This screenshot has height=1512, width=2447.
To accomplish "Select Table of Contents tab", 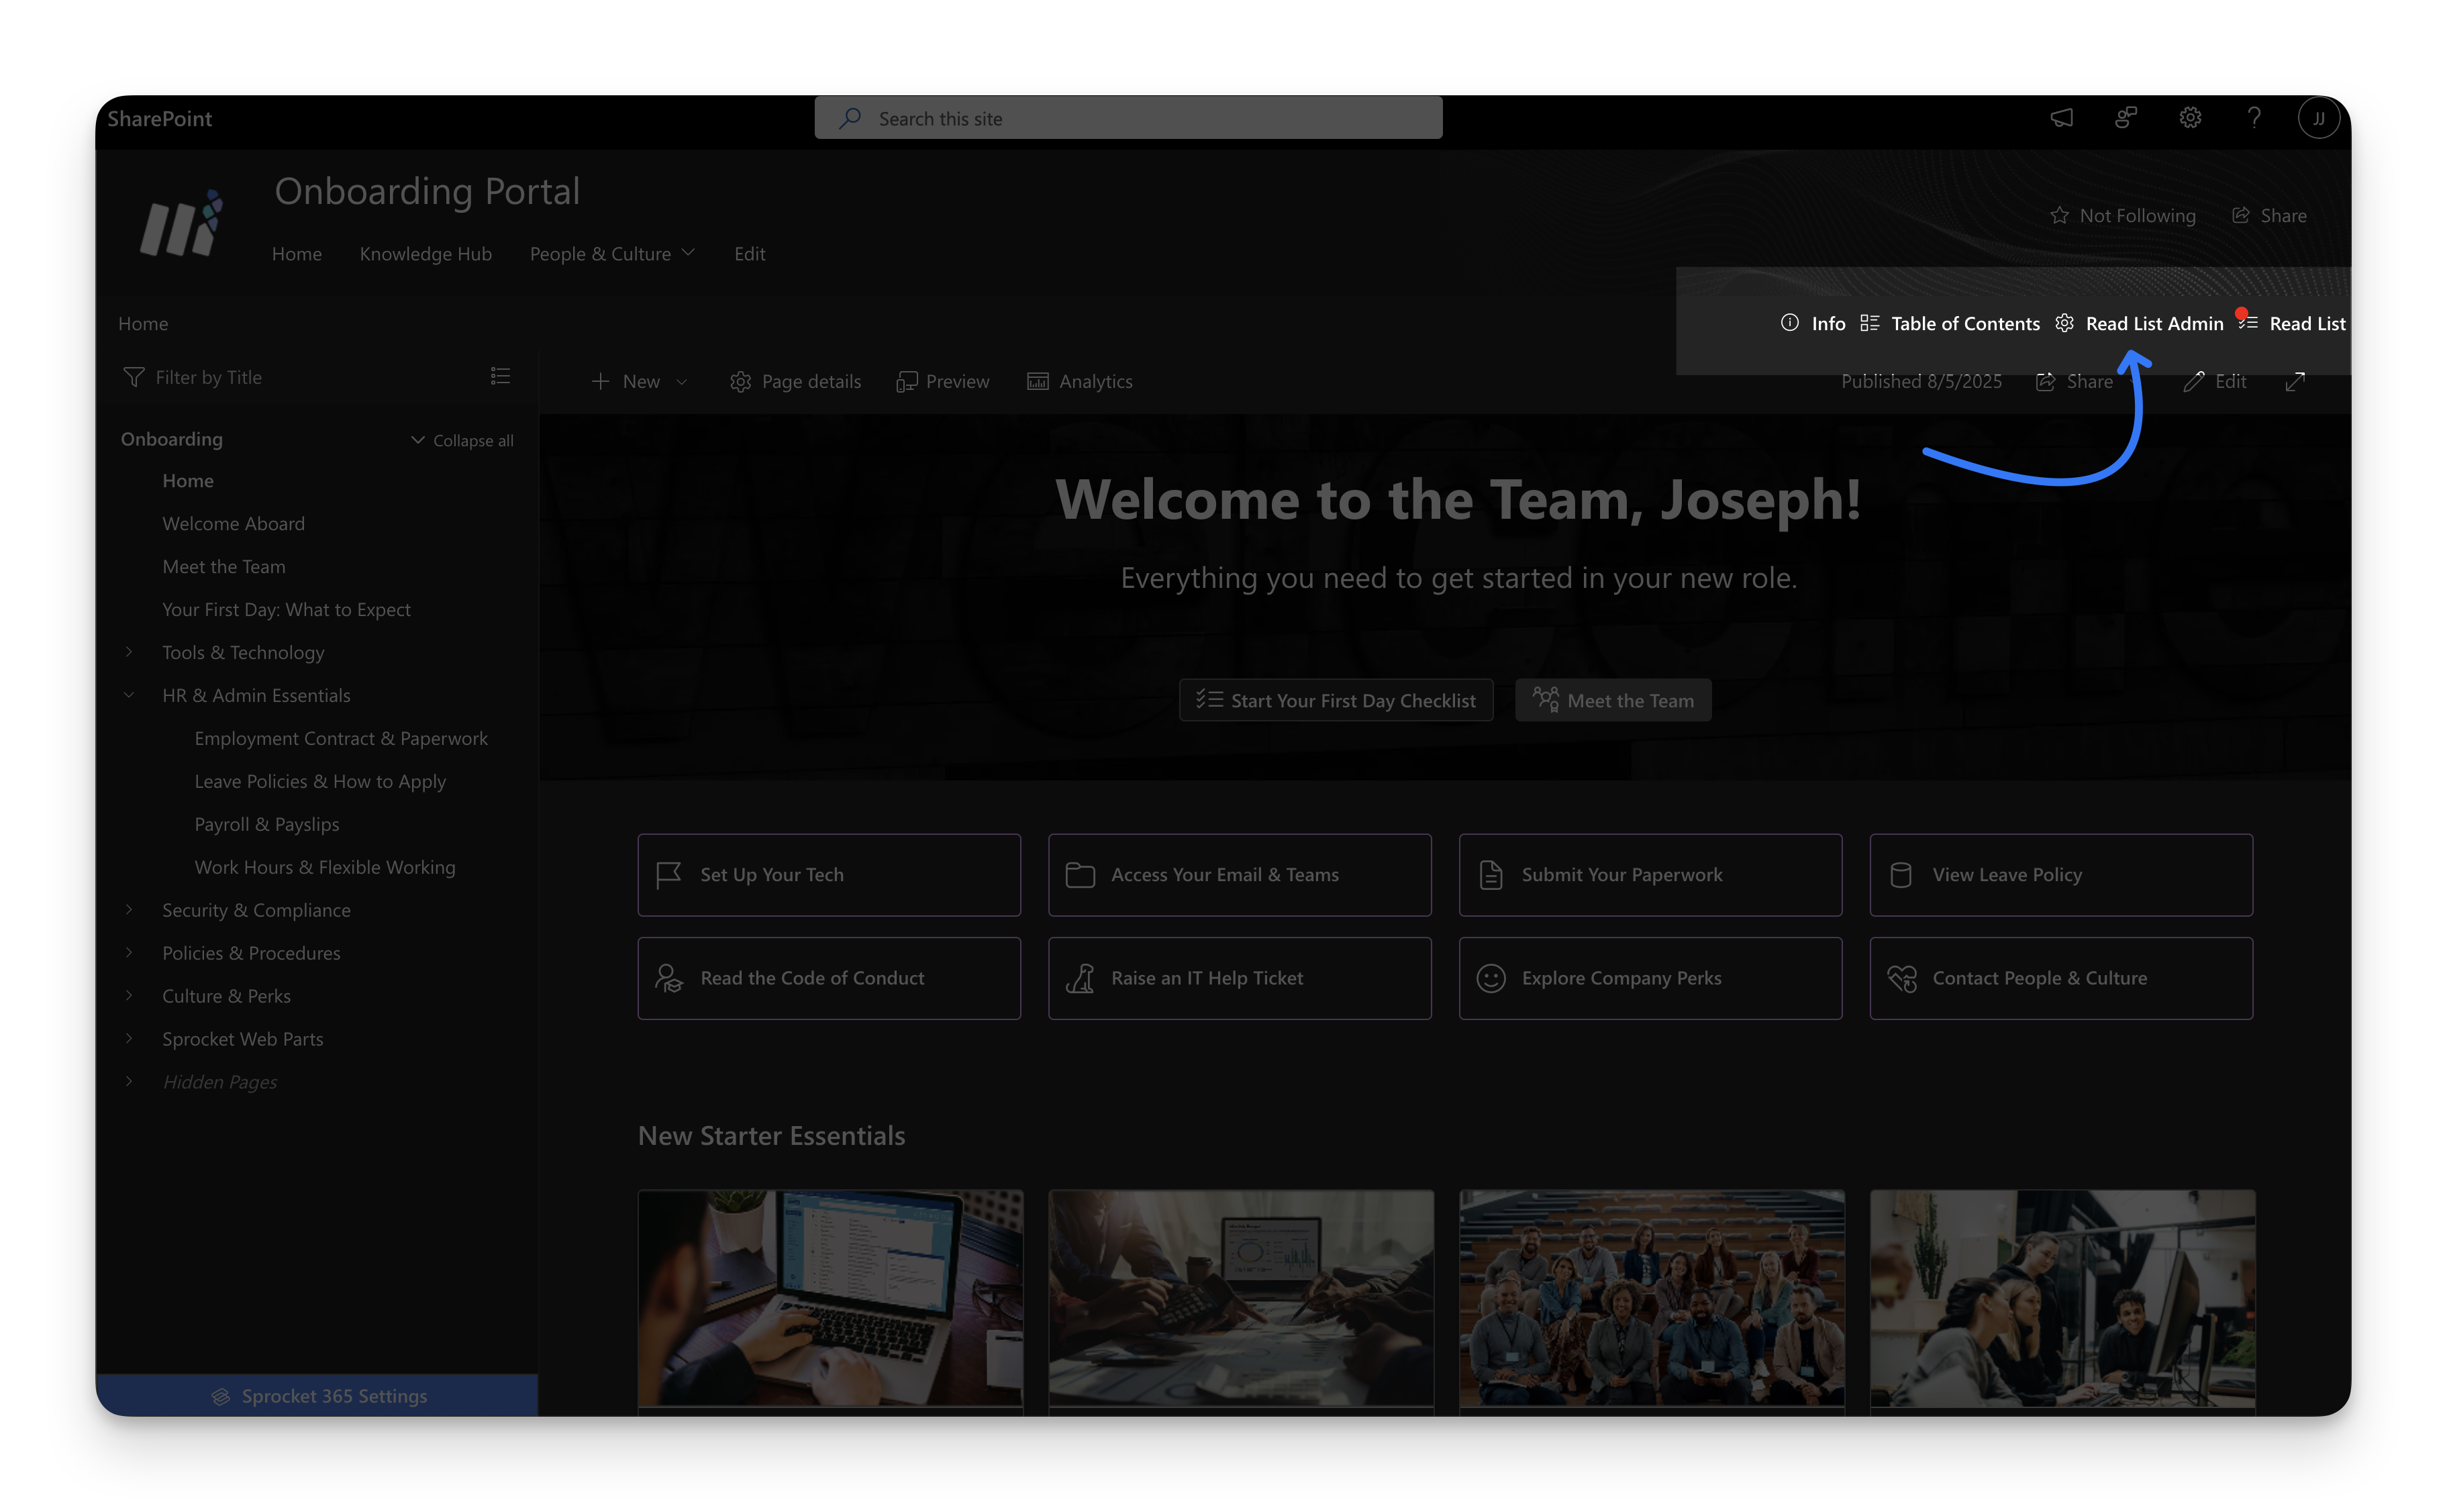I will (x=1950, y=323).
